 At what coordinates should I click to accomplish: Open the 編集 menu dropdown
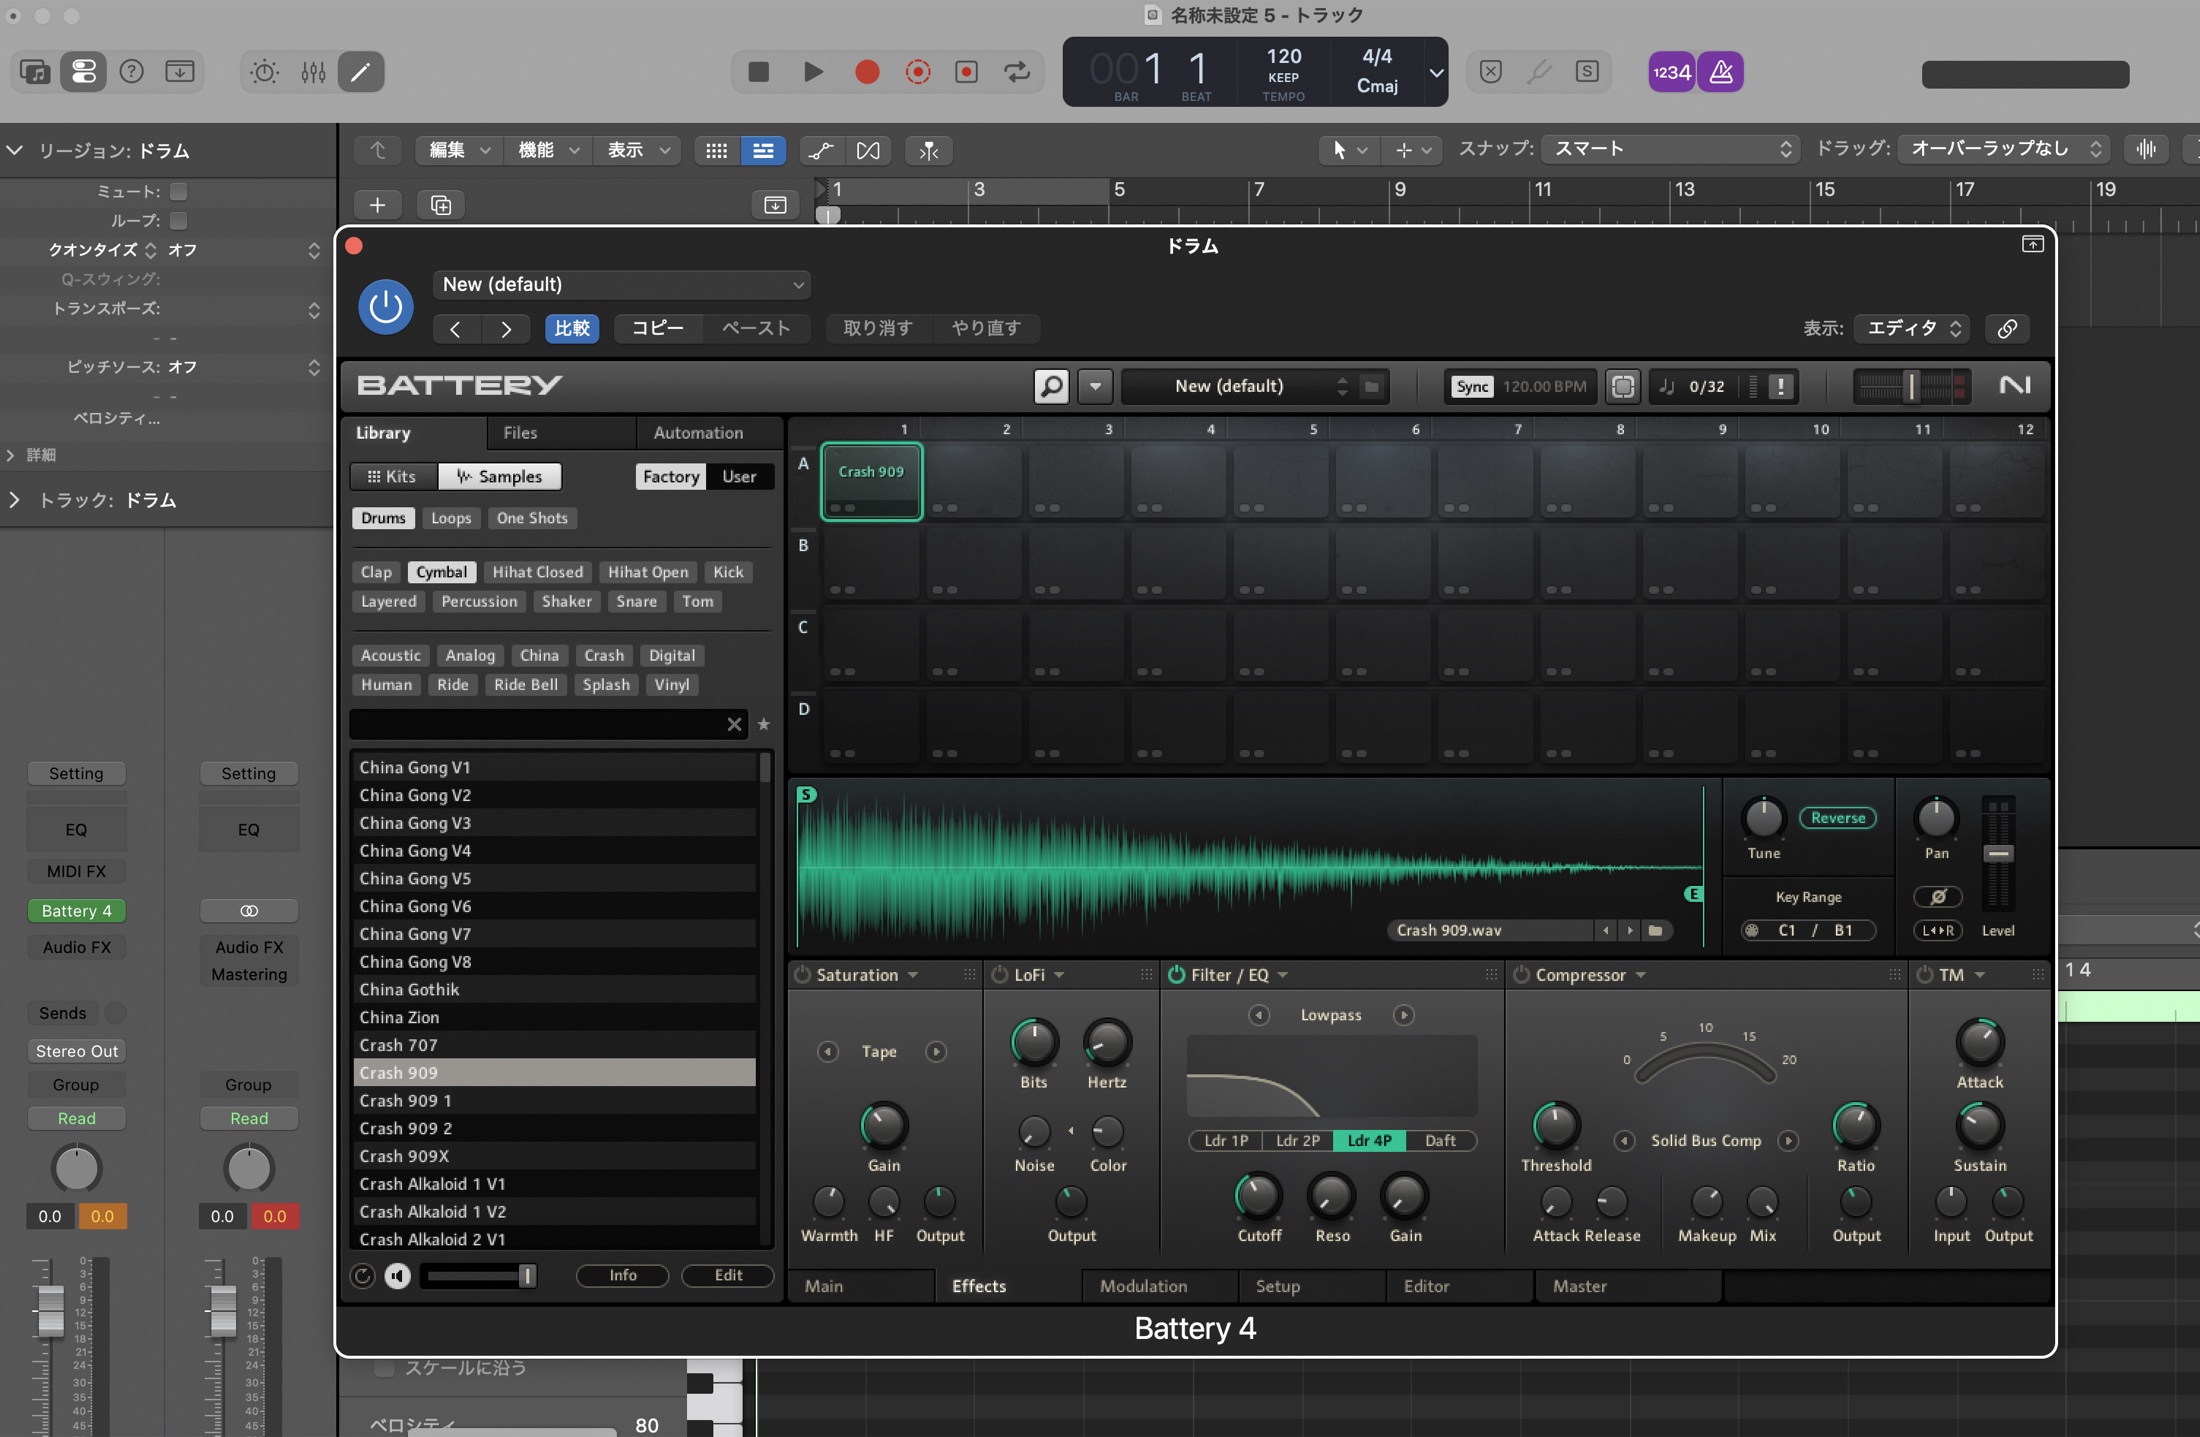click(458, 150)
